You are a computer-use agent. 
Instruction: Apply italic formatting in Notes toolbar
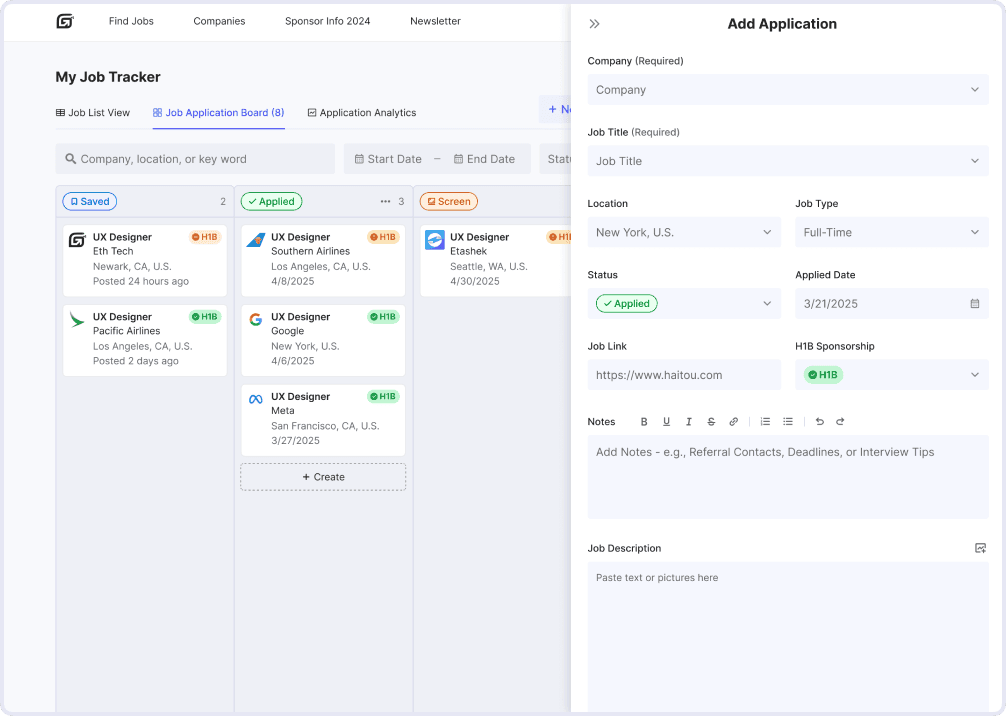point(688,422)
